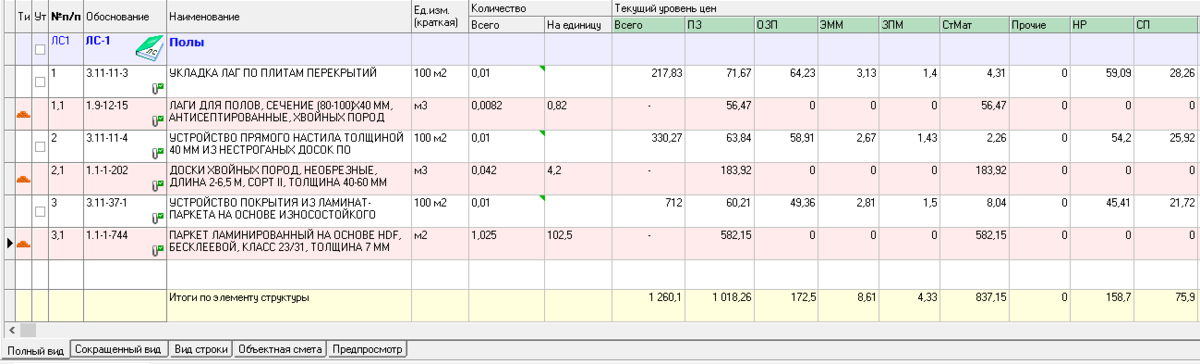The height and width of the screenshot is (364, 1200).
Task: Click total price cell 217,83
Action: (x=648, y=82)
